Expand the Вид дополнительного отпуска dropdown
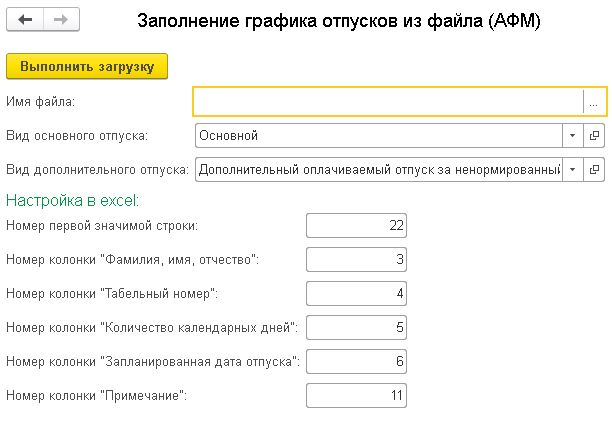The width and height of the screenshot is (612, 421). (572, 170)
